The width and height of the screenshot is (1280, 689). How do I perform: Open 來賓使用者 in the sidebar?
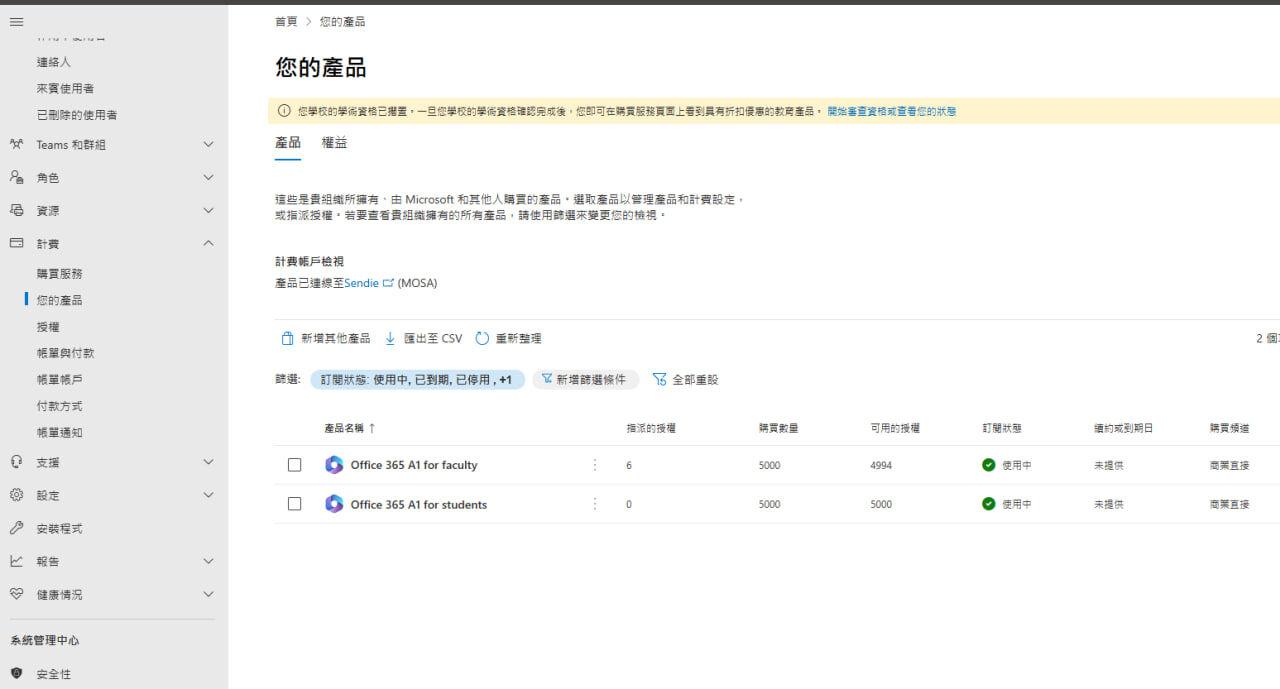[x=66, y=89]
